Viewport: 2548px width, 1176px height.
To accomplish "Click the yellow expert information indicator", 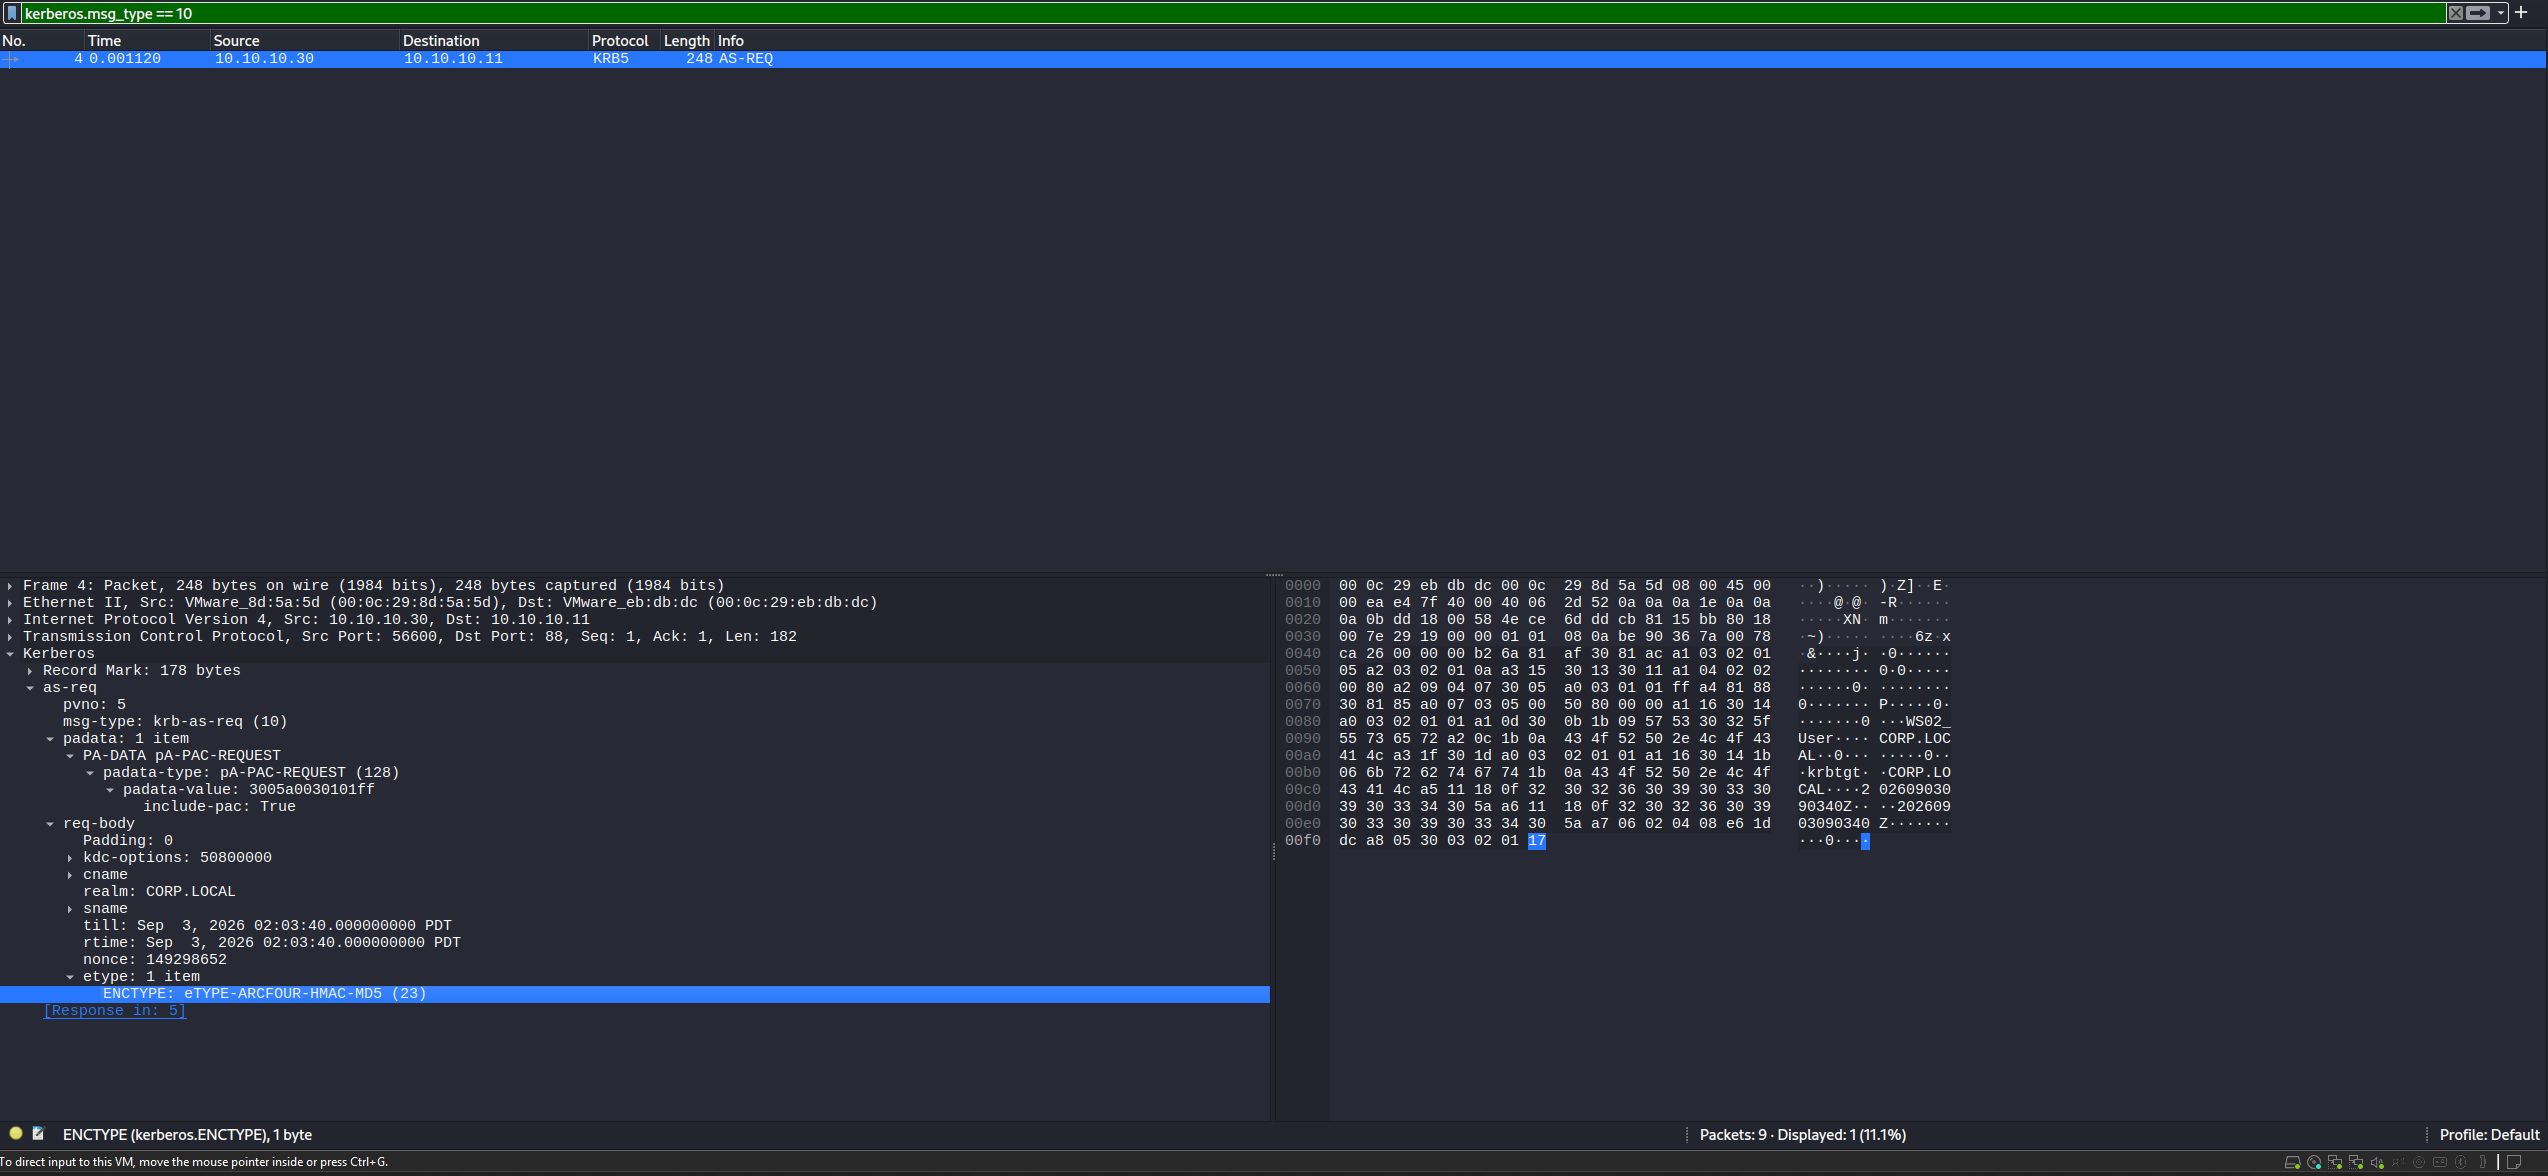I will pyautogui.click(x=16, y=1133).
